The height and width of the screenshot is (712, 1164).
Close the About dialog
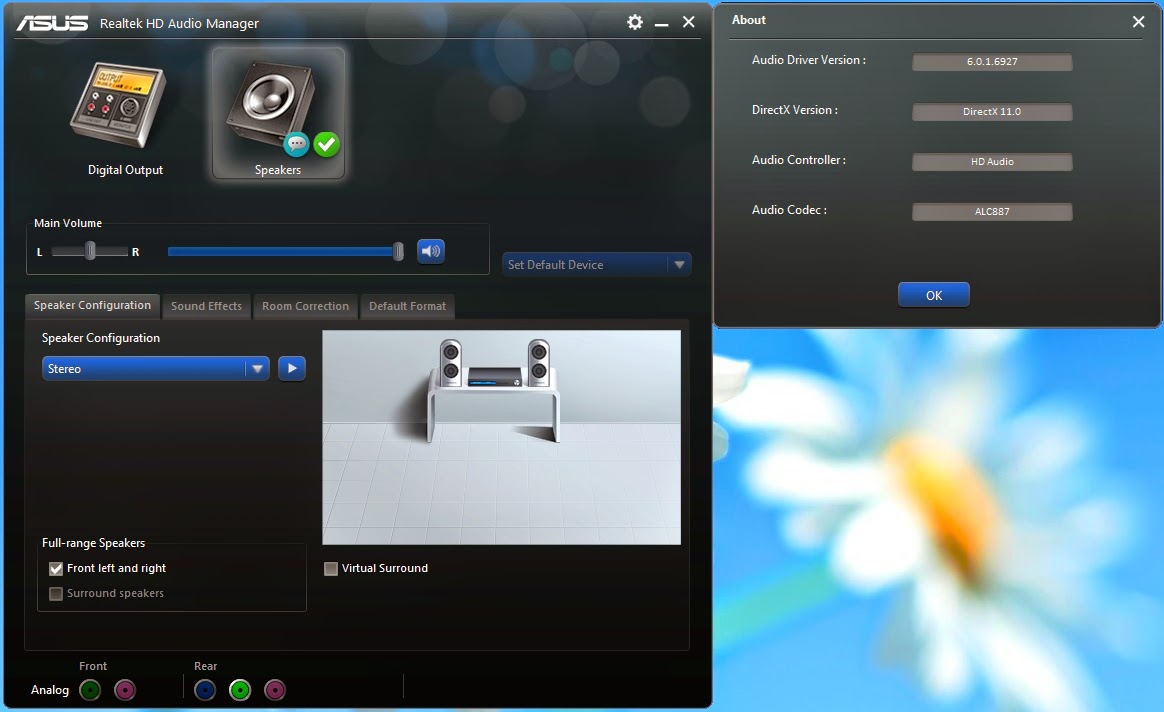pyautogui.click(x=1139, y=22)
